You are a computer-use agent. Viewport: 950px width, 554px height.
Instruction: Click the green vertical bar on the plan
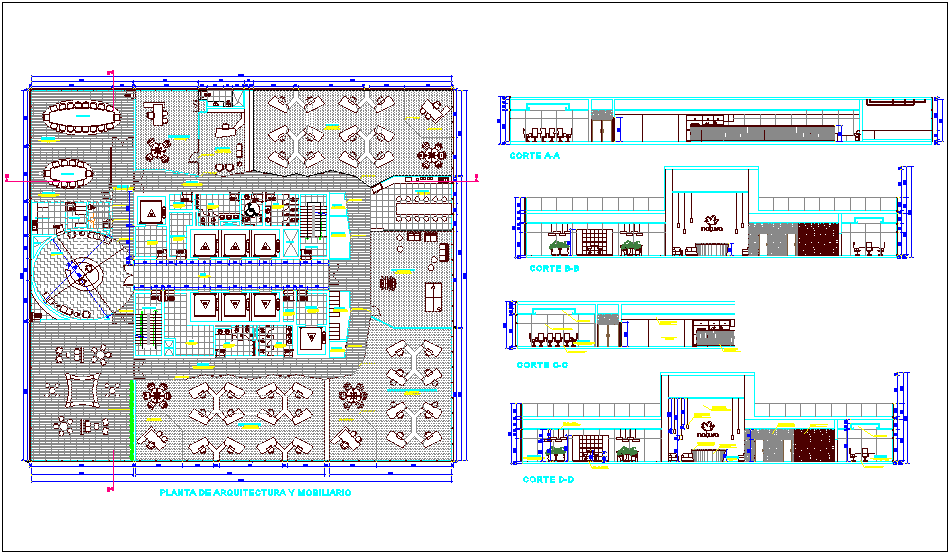[x=132, y=421]
